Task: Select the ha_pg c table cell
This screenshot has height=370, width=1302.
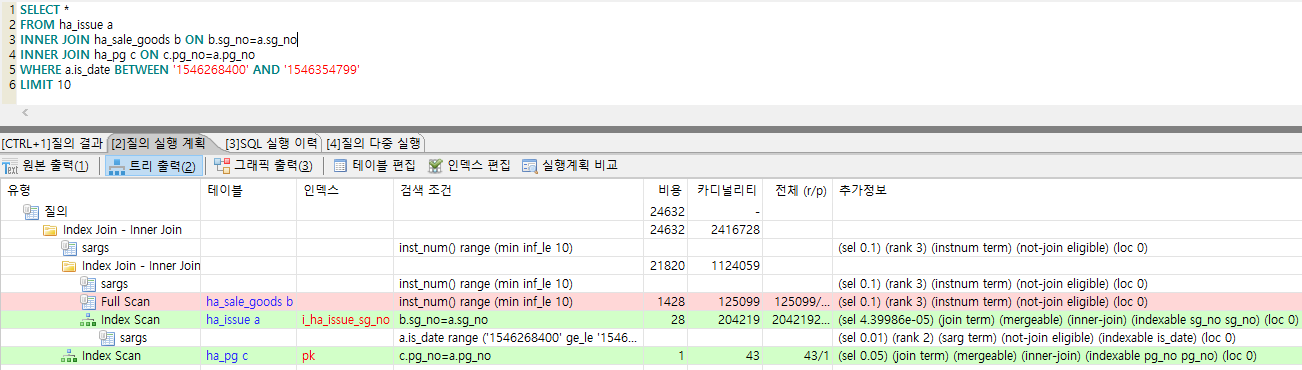Action: click(249, 355)
